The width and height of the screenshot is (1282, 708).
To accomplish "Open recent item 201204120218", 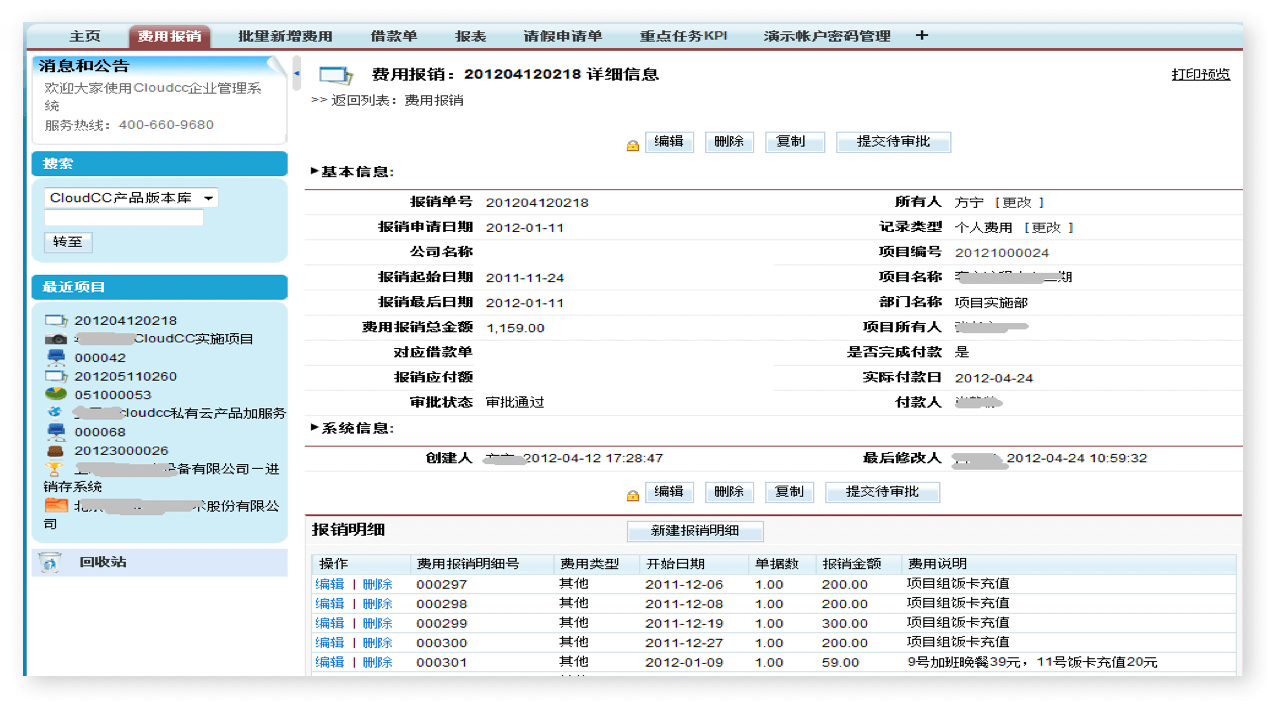I will [125, 320].
